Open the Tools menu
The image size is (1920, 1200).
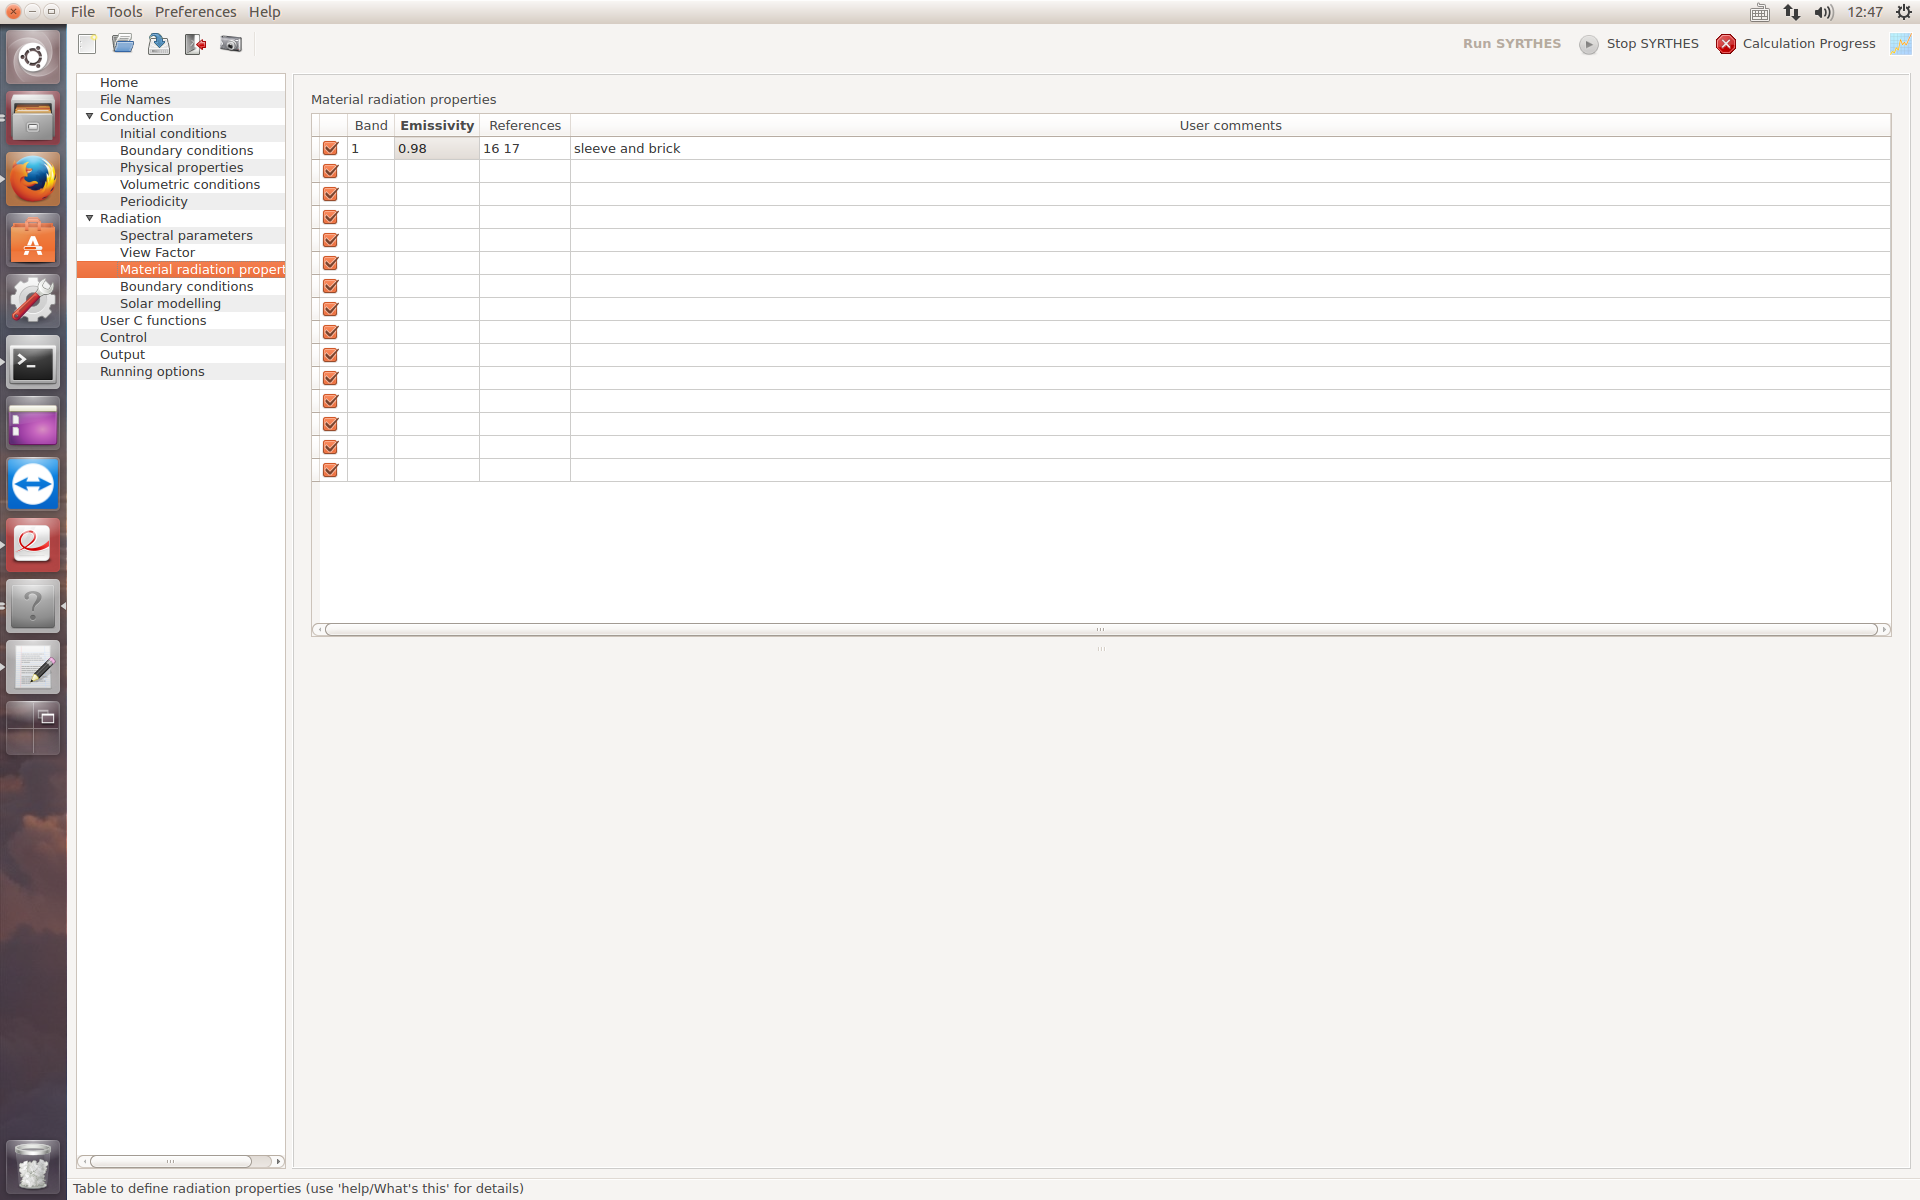[125, 12]
